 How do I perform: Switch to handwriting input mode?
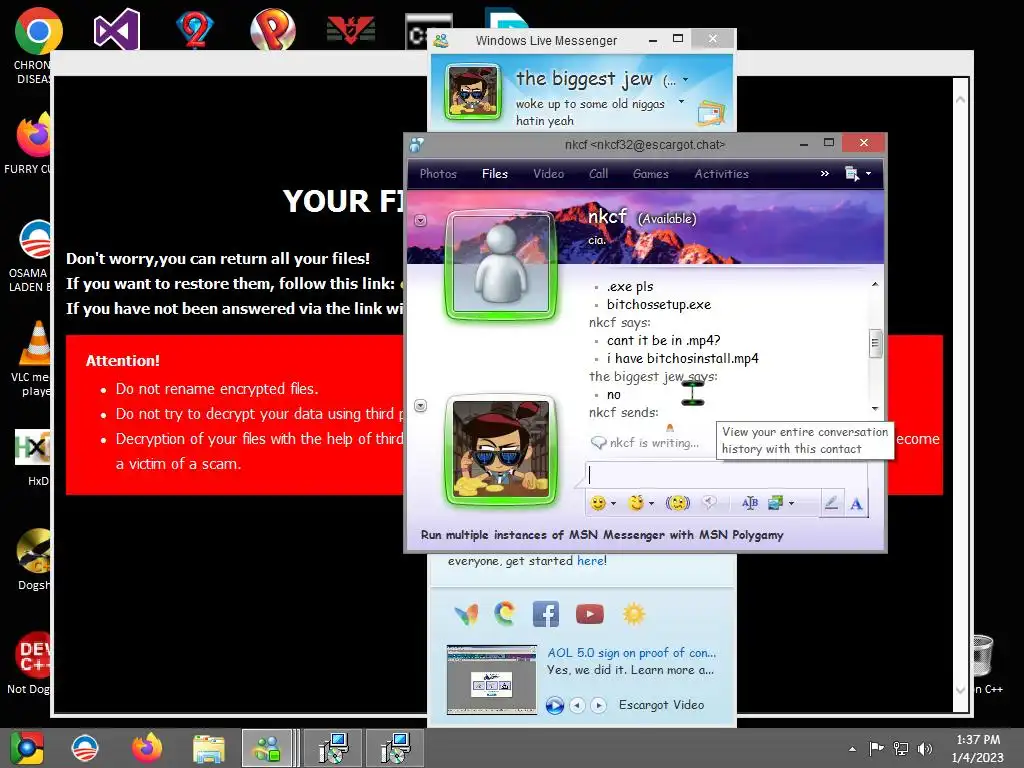pyautogui.click(x=831, y=503)
